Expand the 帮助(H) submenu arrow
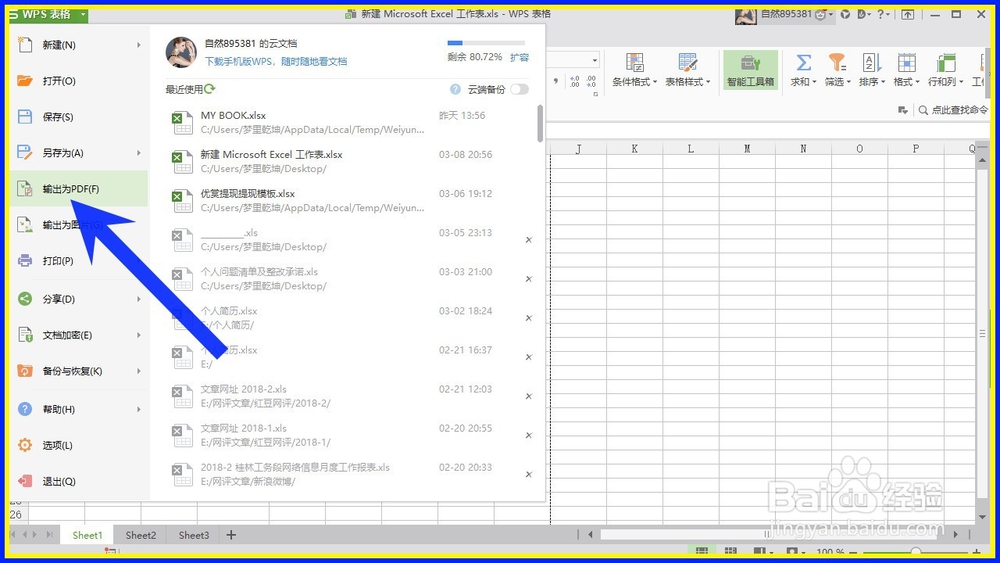The image size is (1000, 563). point(138,409)
